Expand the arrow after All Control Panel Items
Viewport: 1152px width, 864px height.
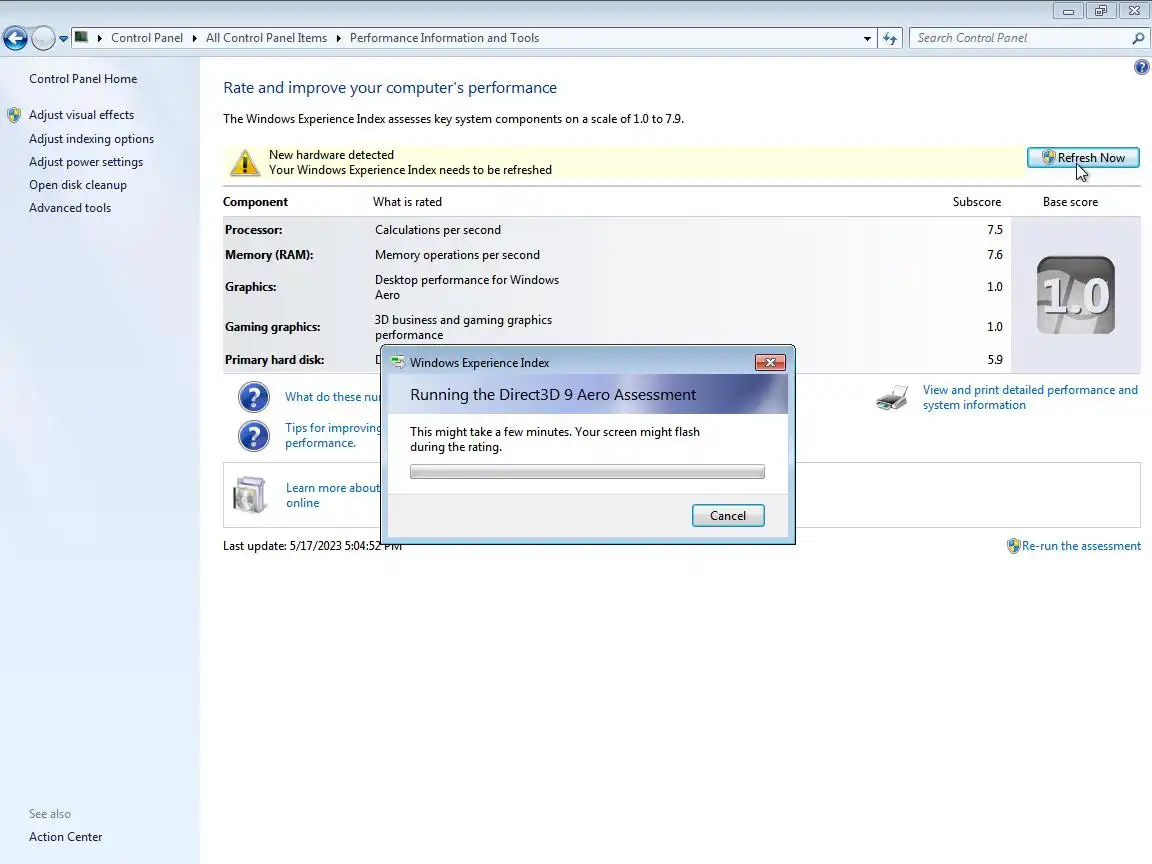[339, 38]
